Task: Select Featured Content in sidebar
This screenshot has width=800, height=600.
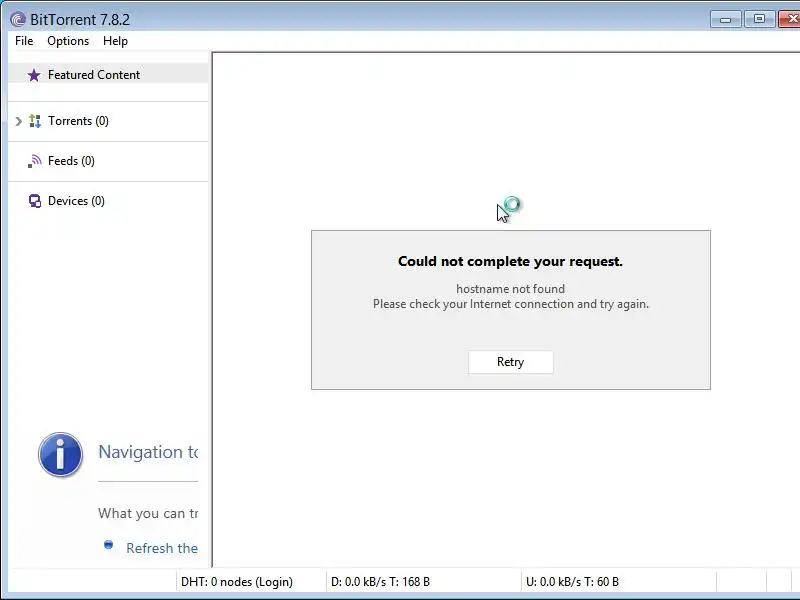Action: coord(108,75)
